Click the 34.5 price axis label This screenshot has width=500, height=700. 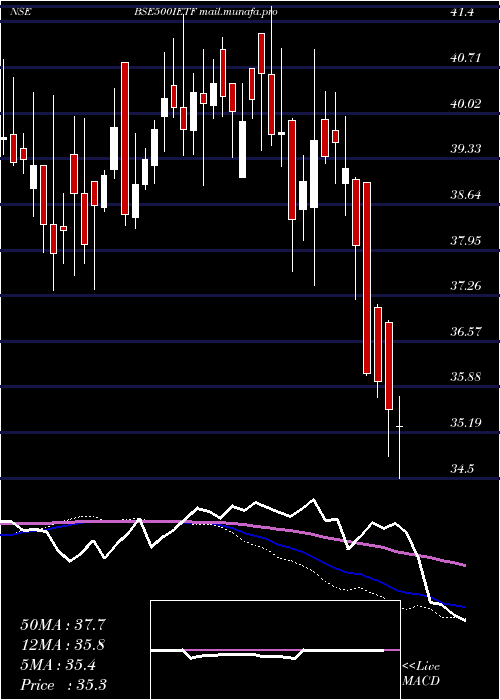click(462, 468)
